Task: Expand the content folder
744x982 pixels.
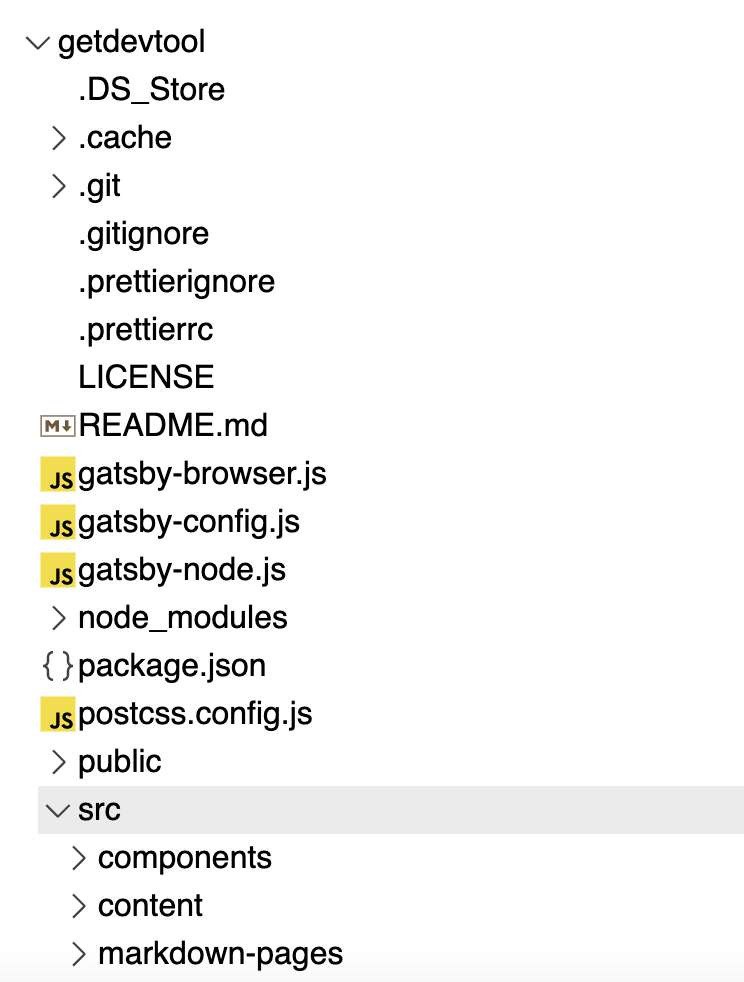Action: (x=78, y=905)
